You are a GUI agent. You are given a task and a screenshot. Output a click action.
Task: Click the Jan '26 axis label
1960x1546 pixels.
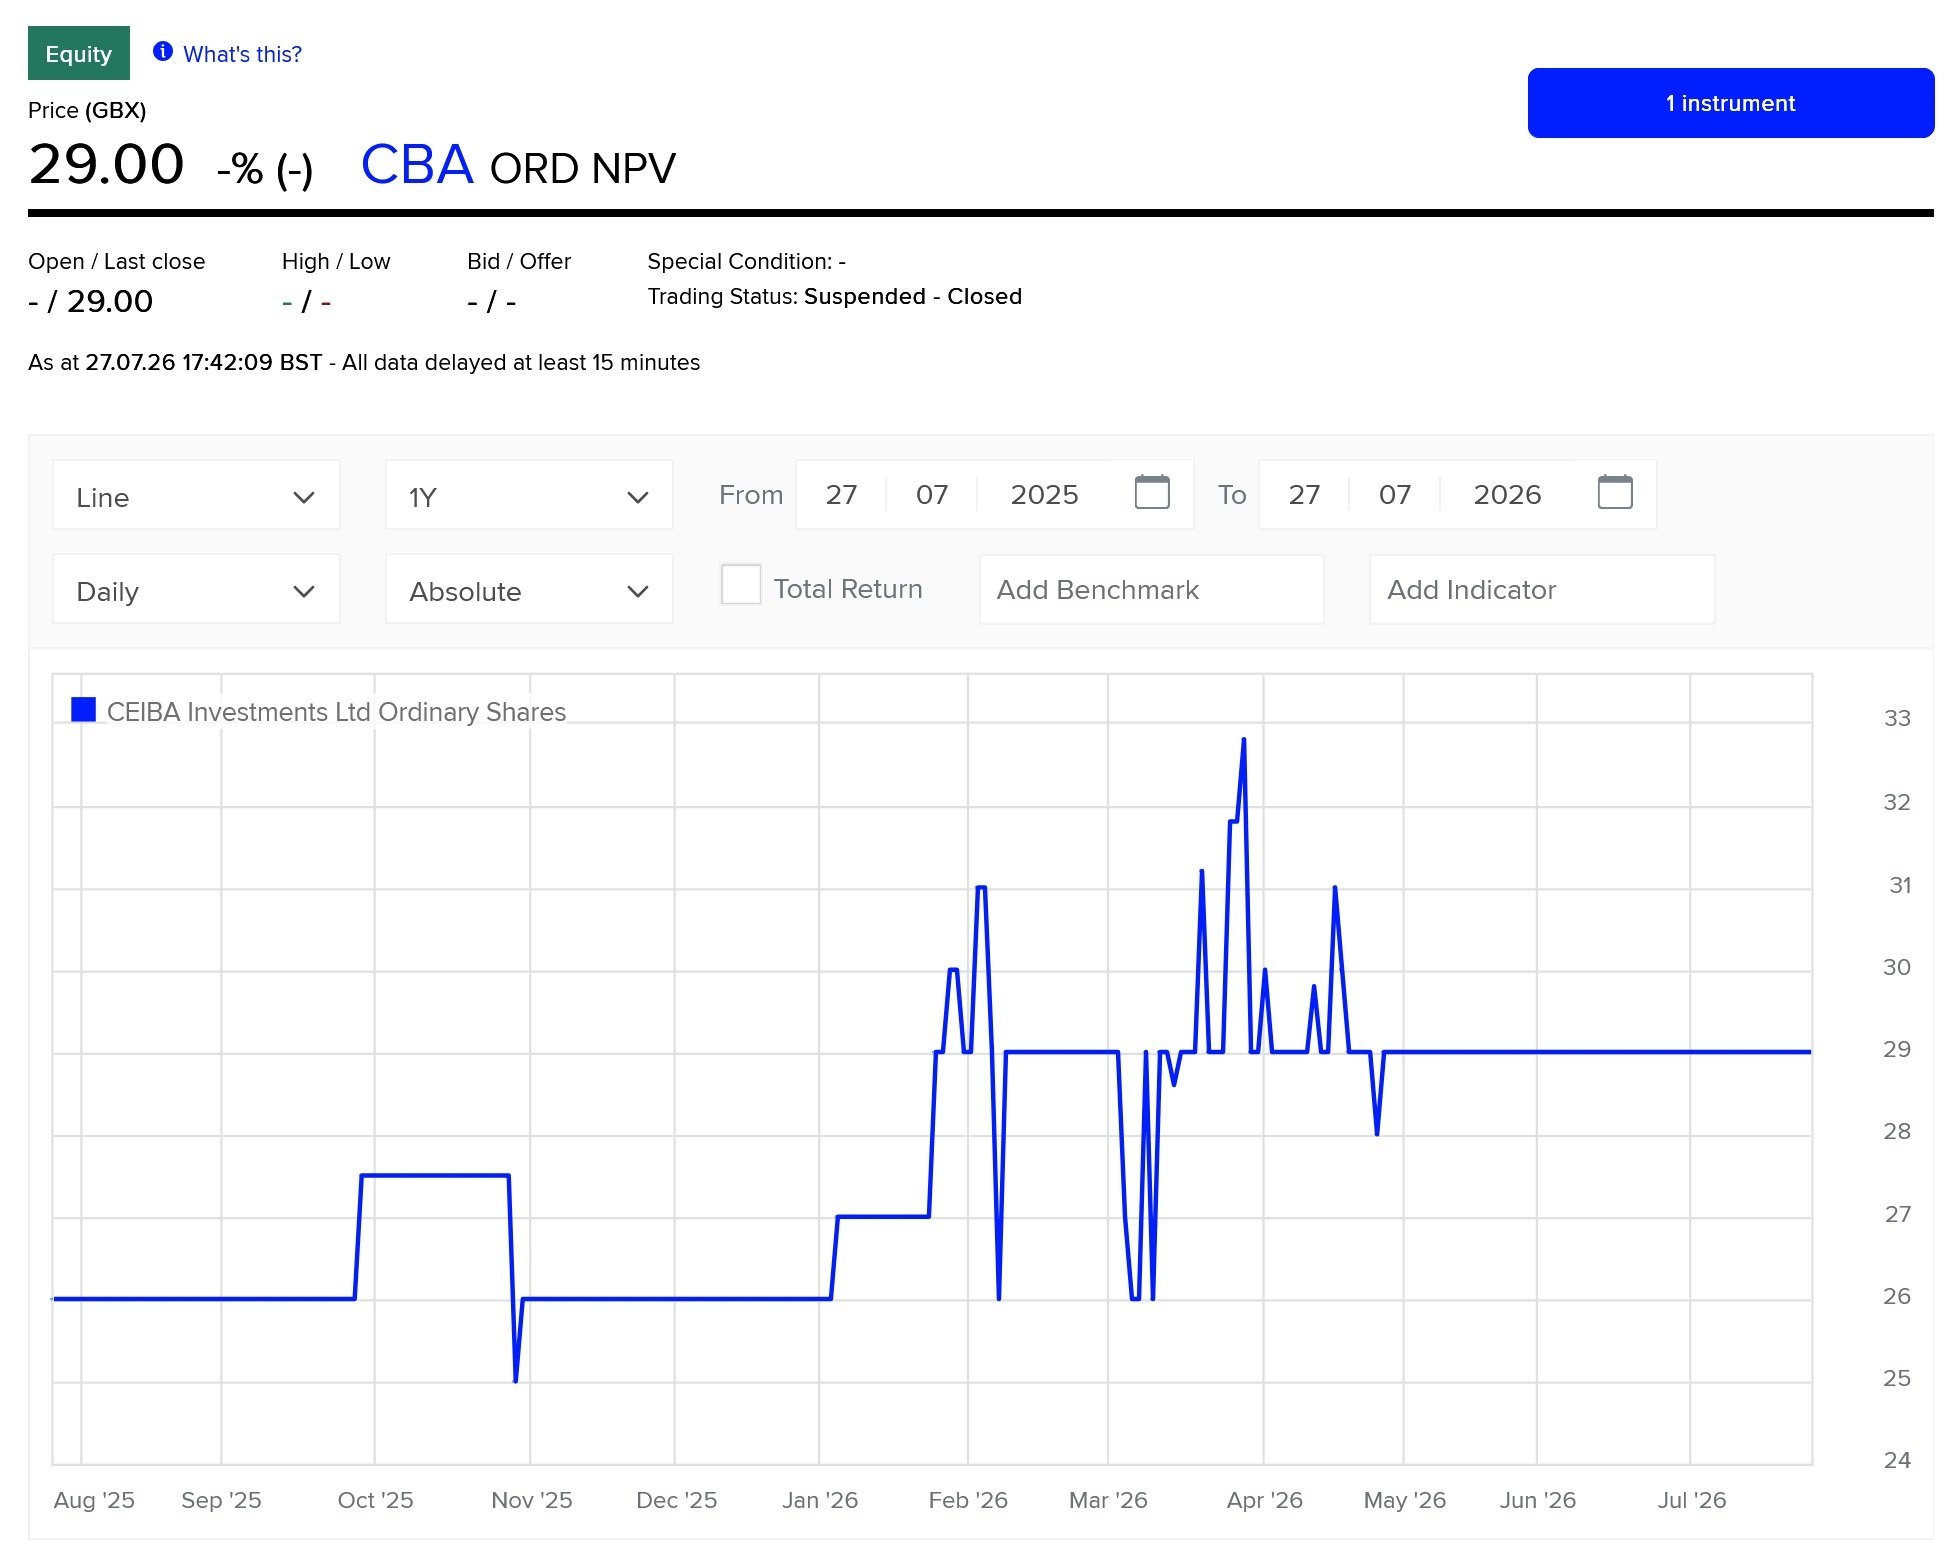[x=820, y=1500]
